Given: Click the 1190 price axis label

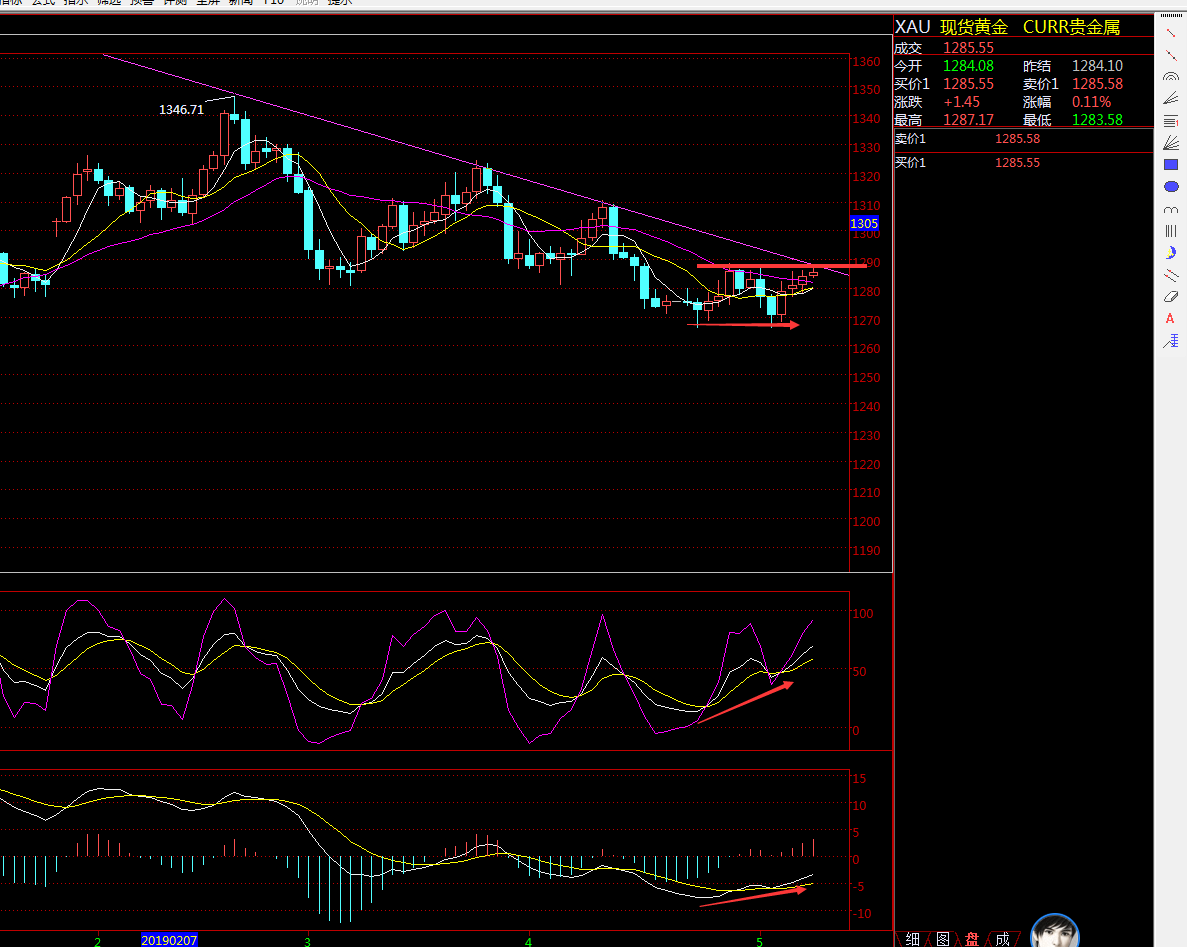Looking at the screenshot, I should click(866, 551).
